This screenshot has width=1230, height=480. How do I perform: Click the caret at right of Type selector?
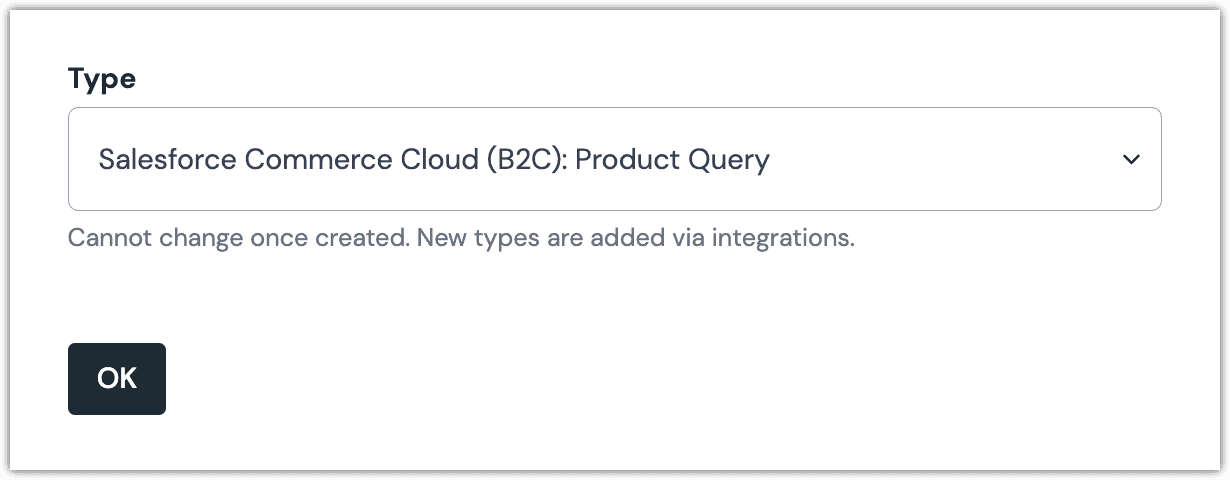(x=1131, y=159)
